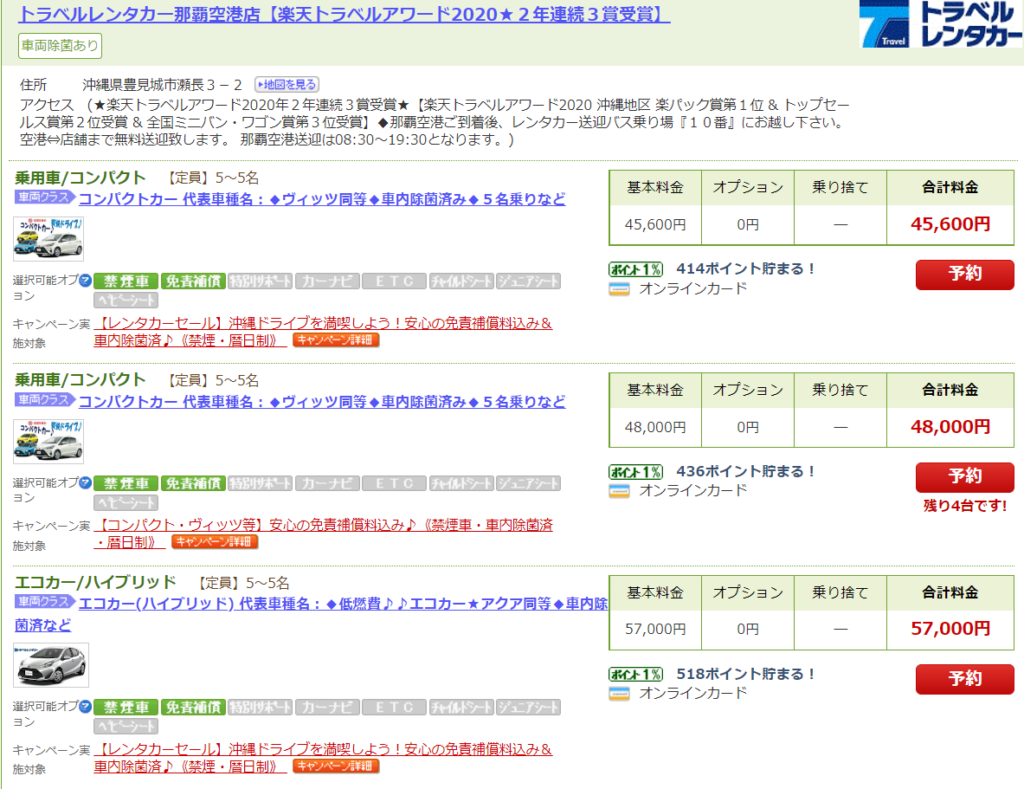The image size is (1024, 789).
Task: Click the ベビーシート badge in the 57,000円 listing
Action: coord(127,726)
